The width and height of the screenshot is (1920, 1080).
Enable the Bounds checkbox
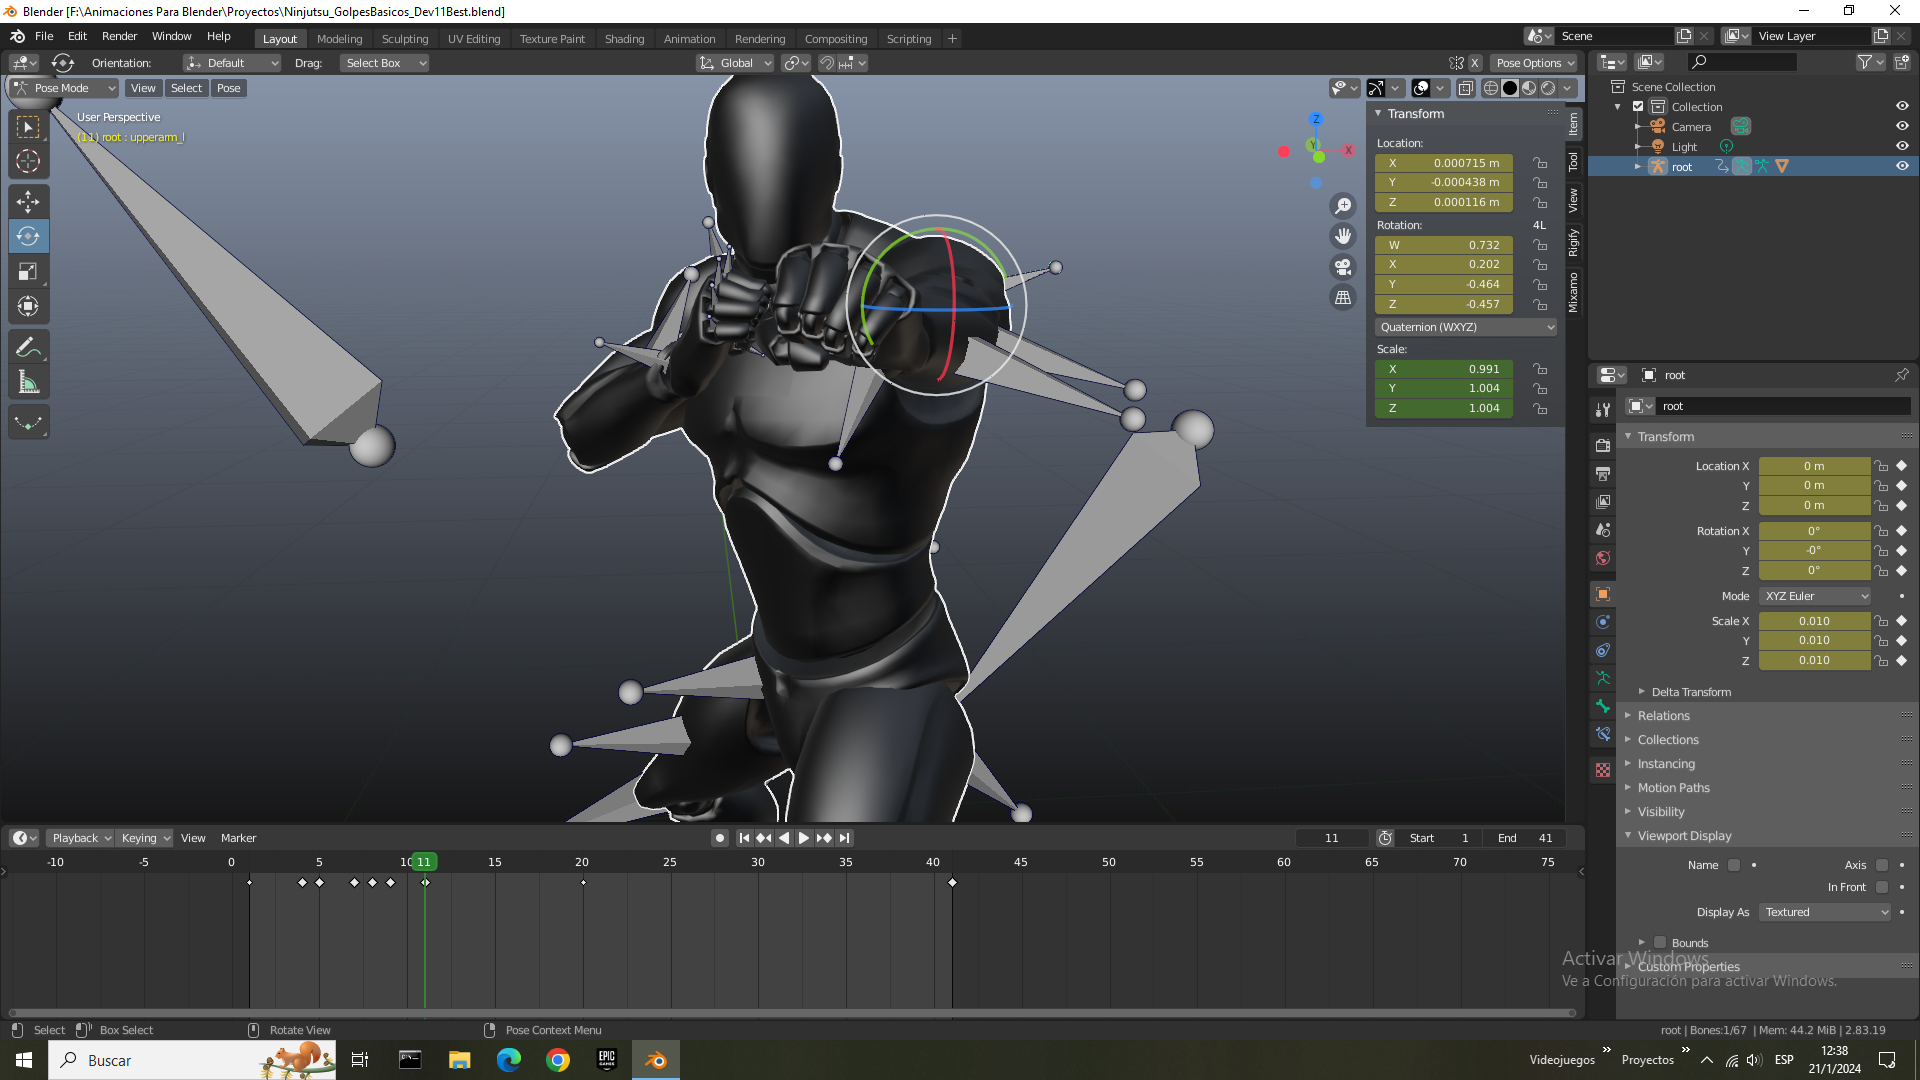point(1660,943)
